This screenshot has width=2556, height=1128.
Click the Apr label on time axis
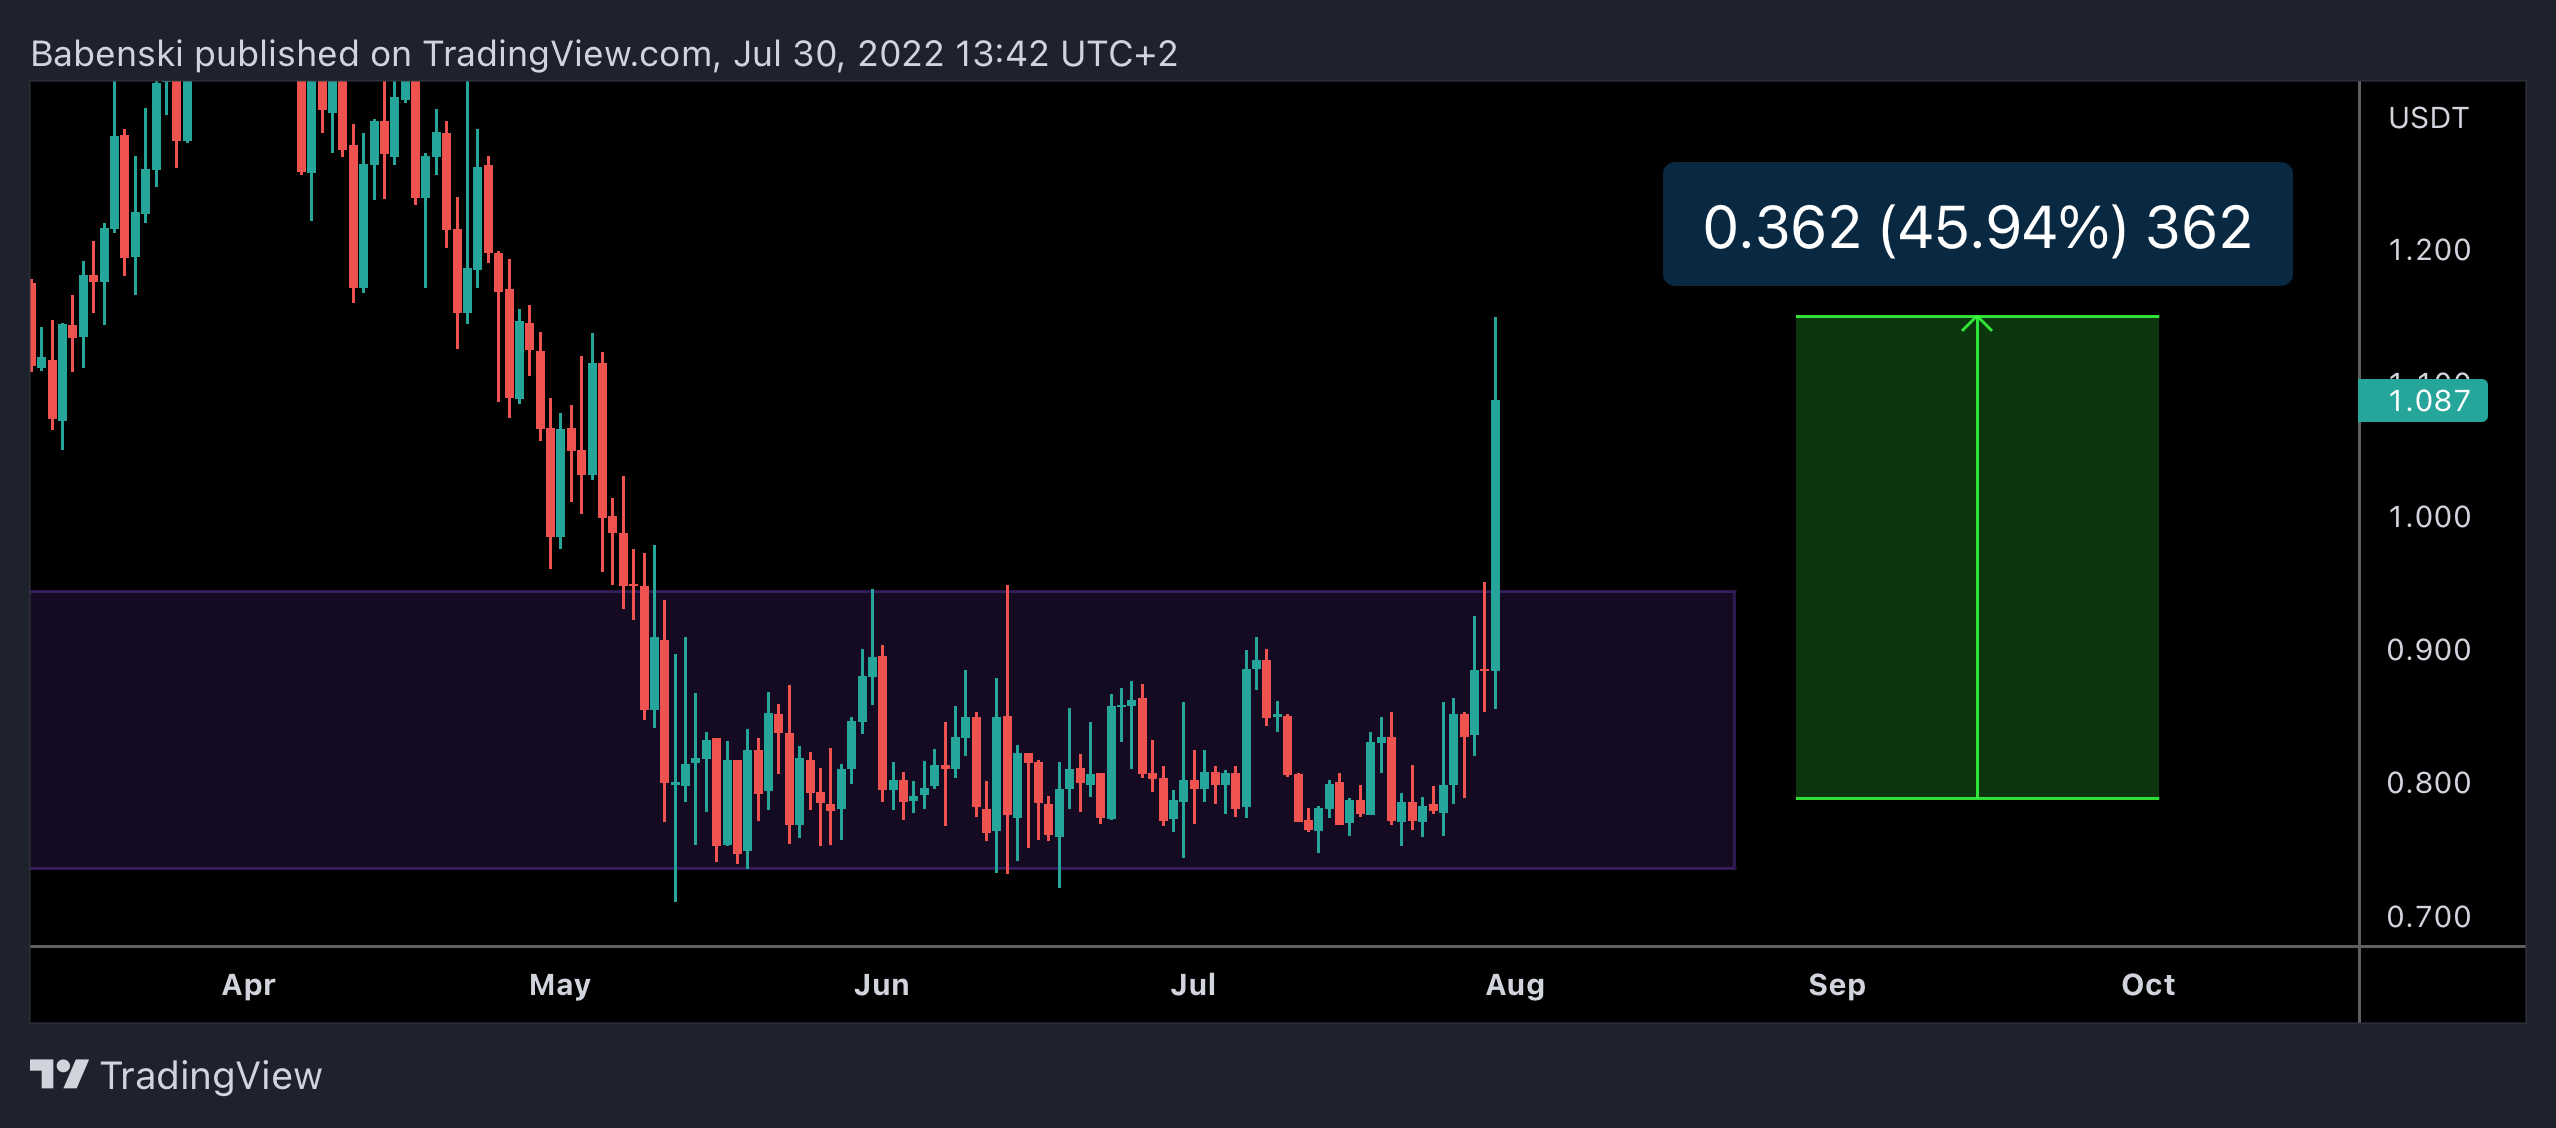[248, 985]
